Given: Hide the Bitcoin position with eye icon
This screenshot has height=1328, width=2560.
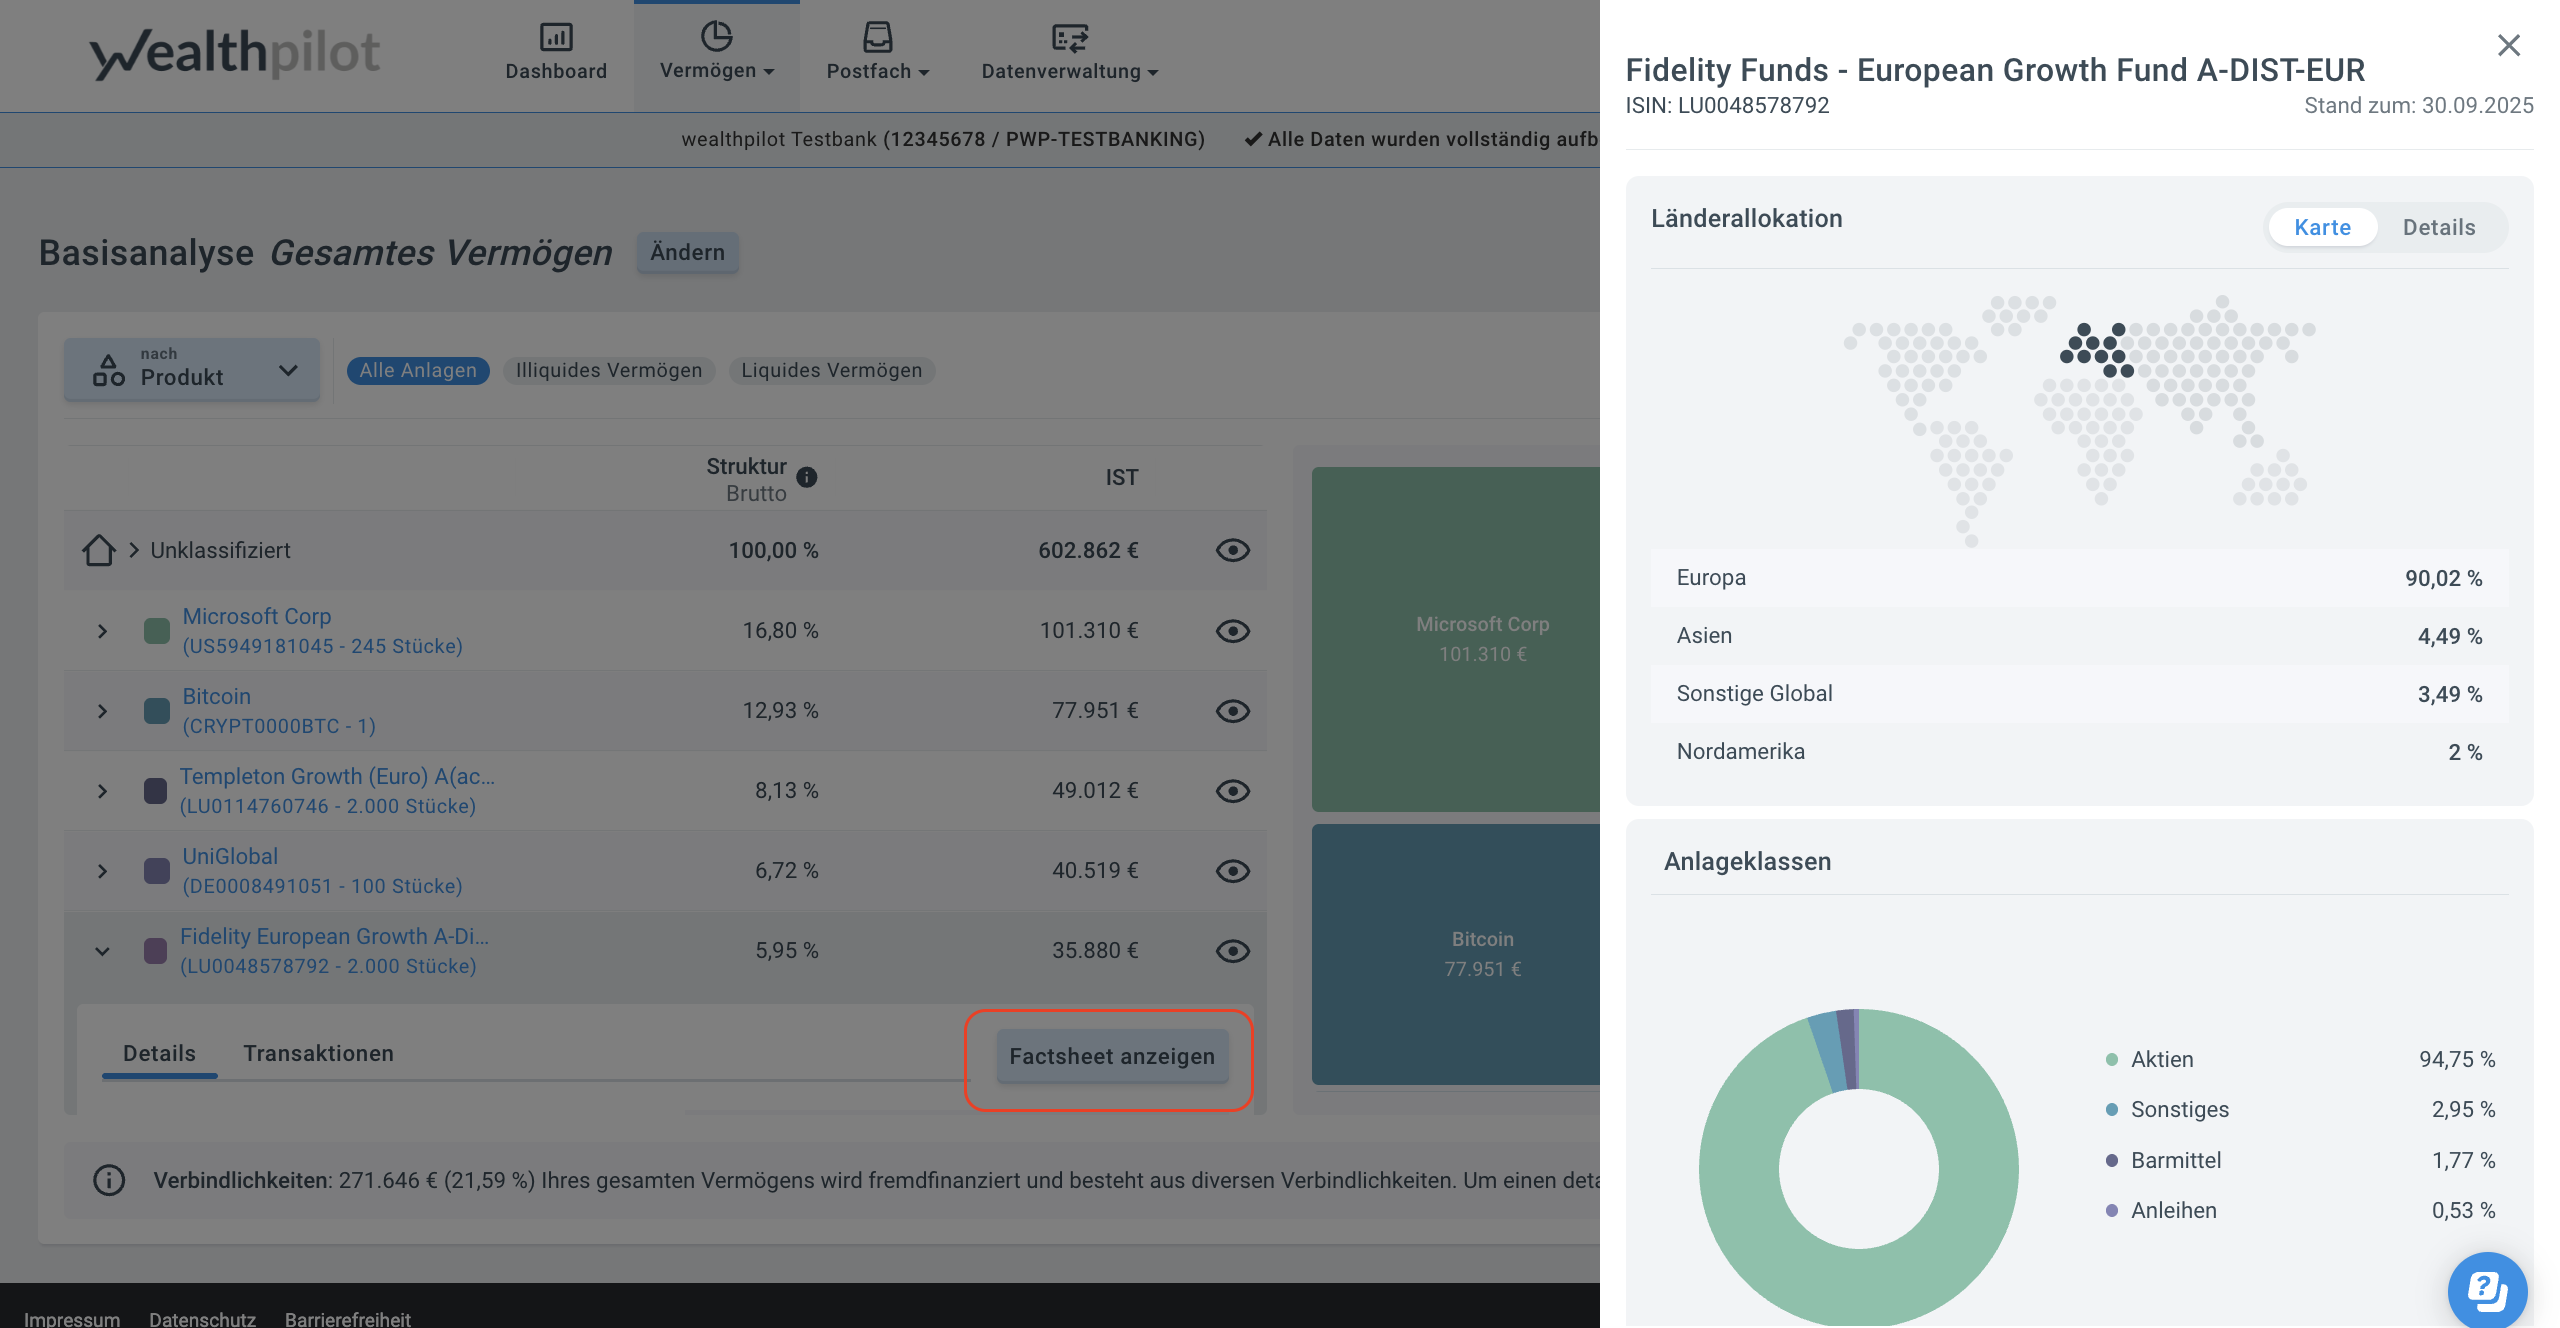Looking at the screenshot, I should coord(1232,711).
